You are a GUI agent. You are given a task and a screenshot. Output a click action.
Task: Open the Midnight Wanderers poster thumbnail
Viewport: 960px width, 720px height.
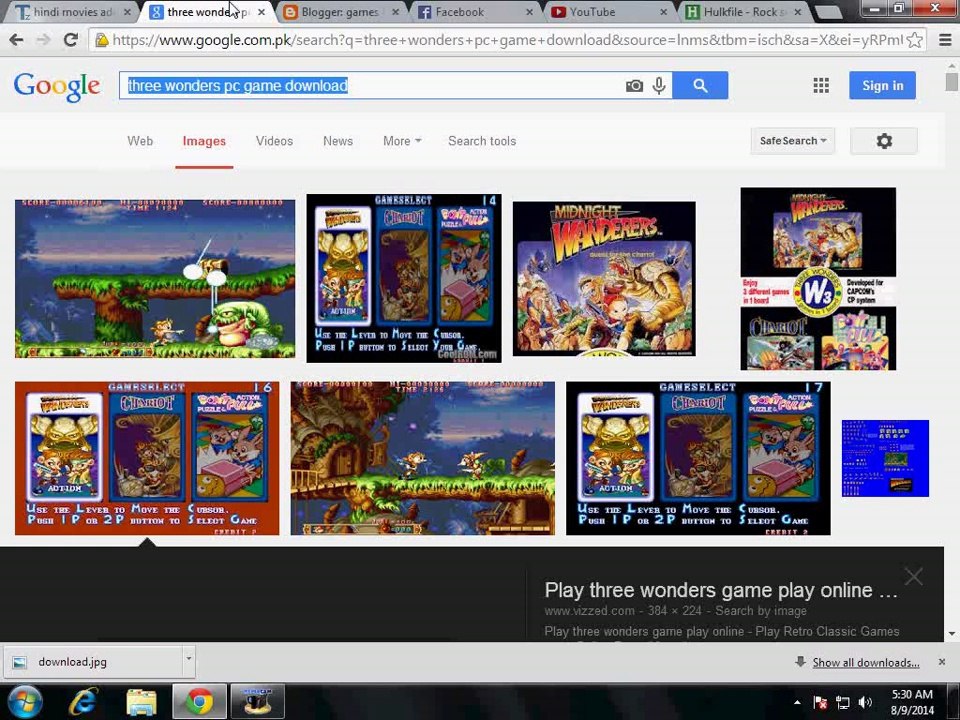coord(604,279)
